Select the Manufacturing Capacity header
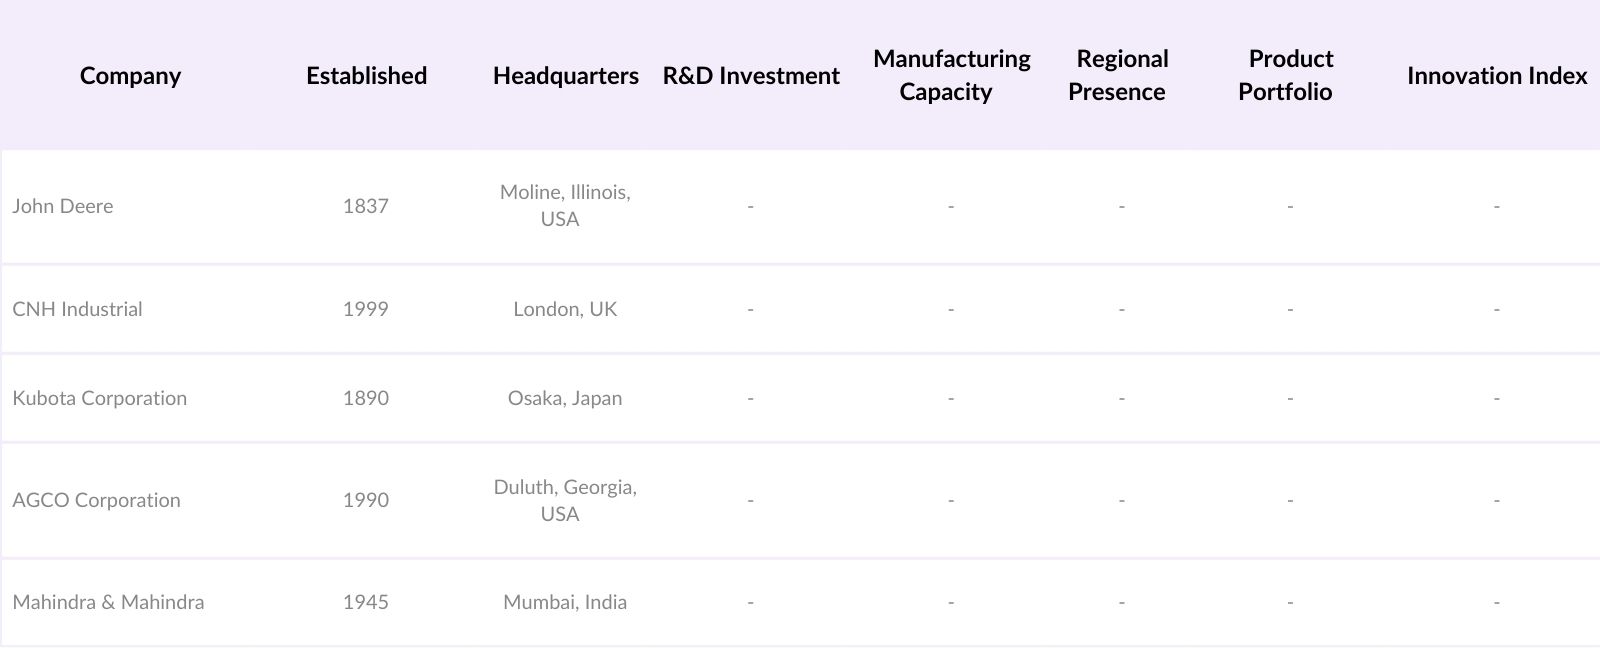Screen dimensions: 1600x653 point(951,75)
